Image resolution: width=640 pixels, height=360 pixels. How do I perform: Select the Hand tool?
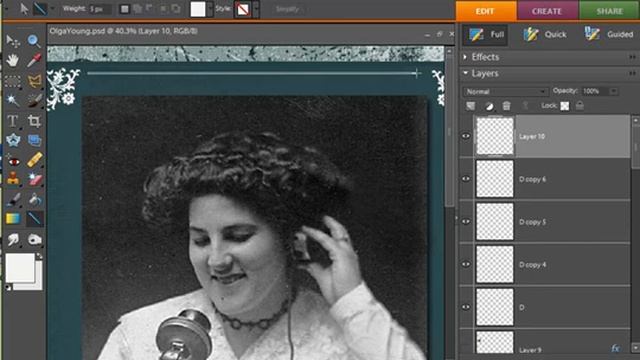click(x=13, y=60)
